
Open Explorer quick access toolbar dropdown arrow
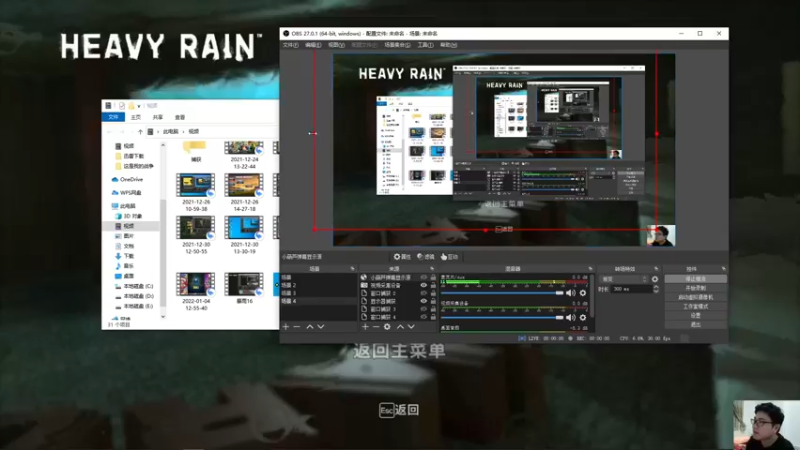point(139,106)
